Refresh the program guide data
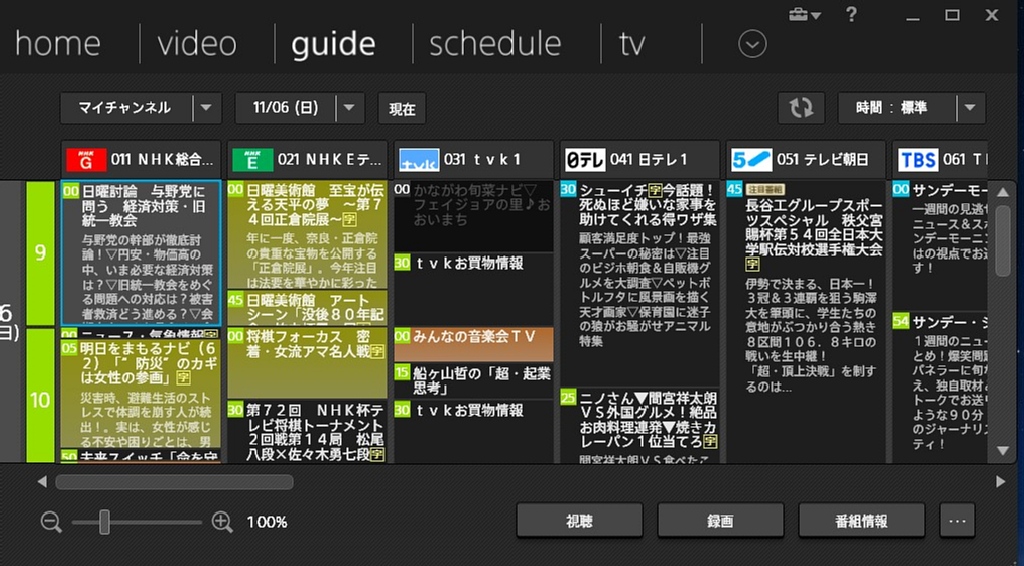 click(801, 108)
